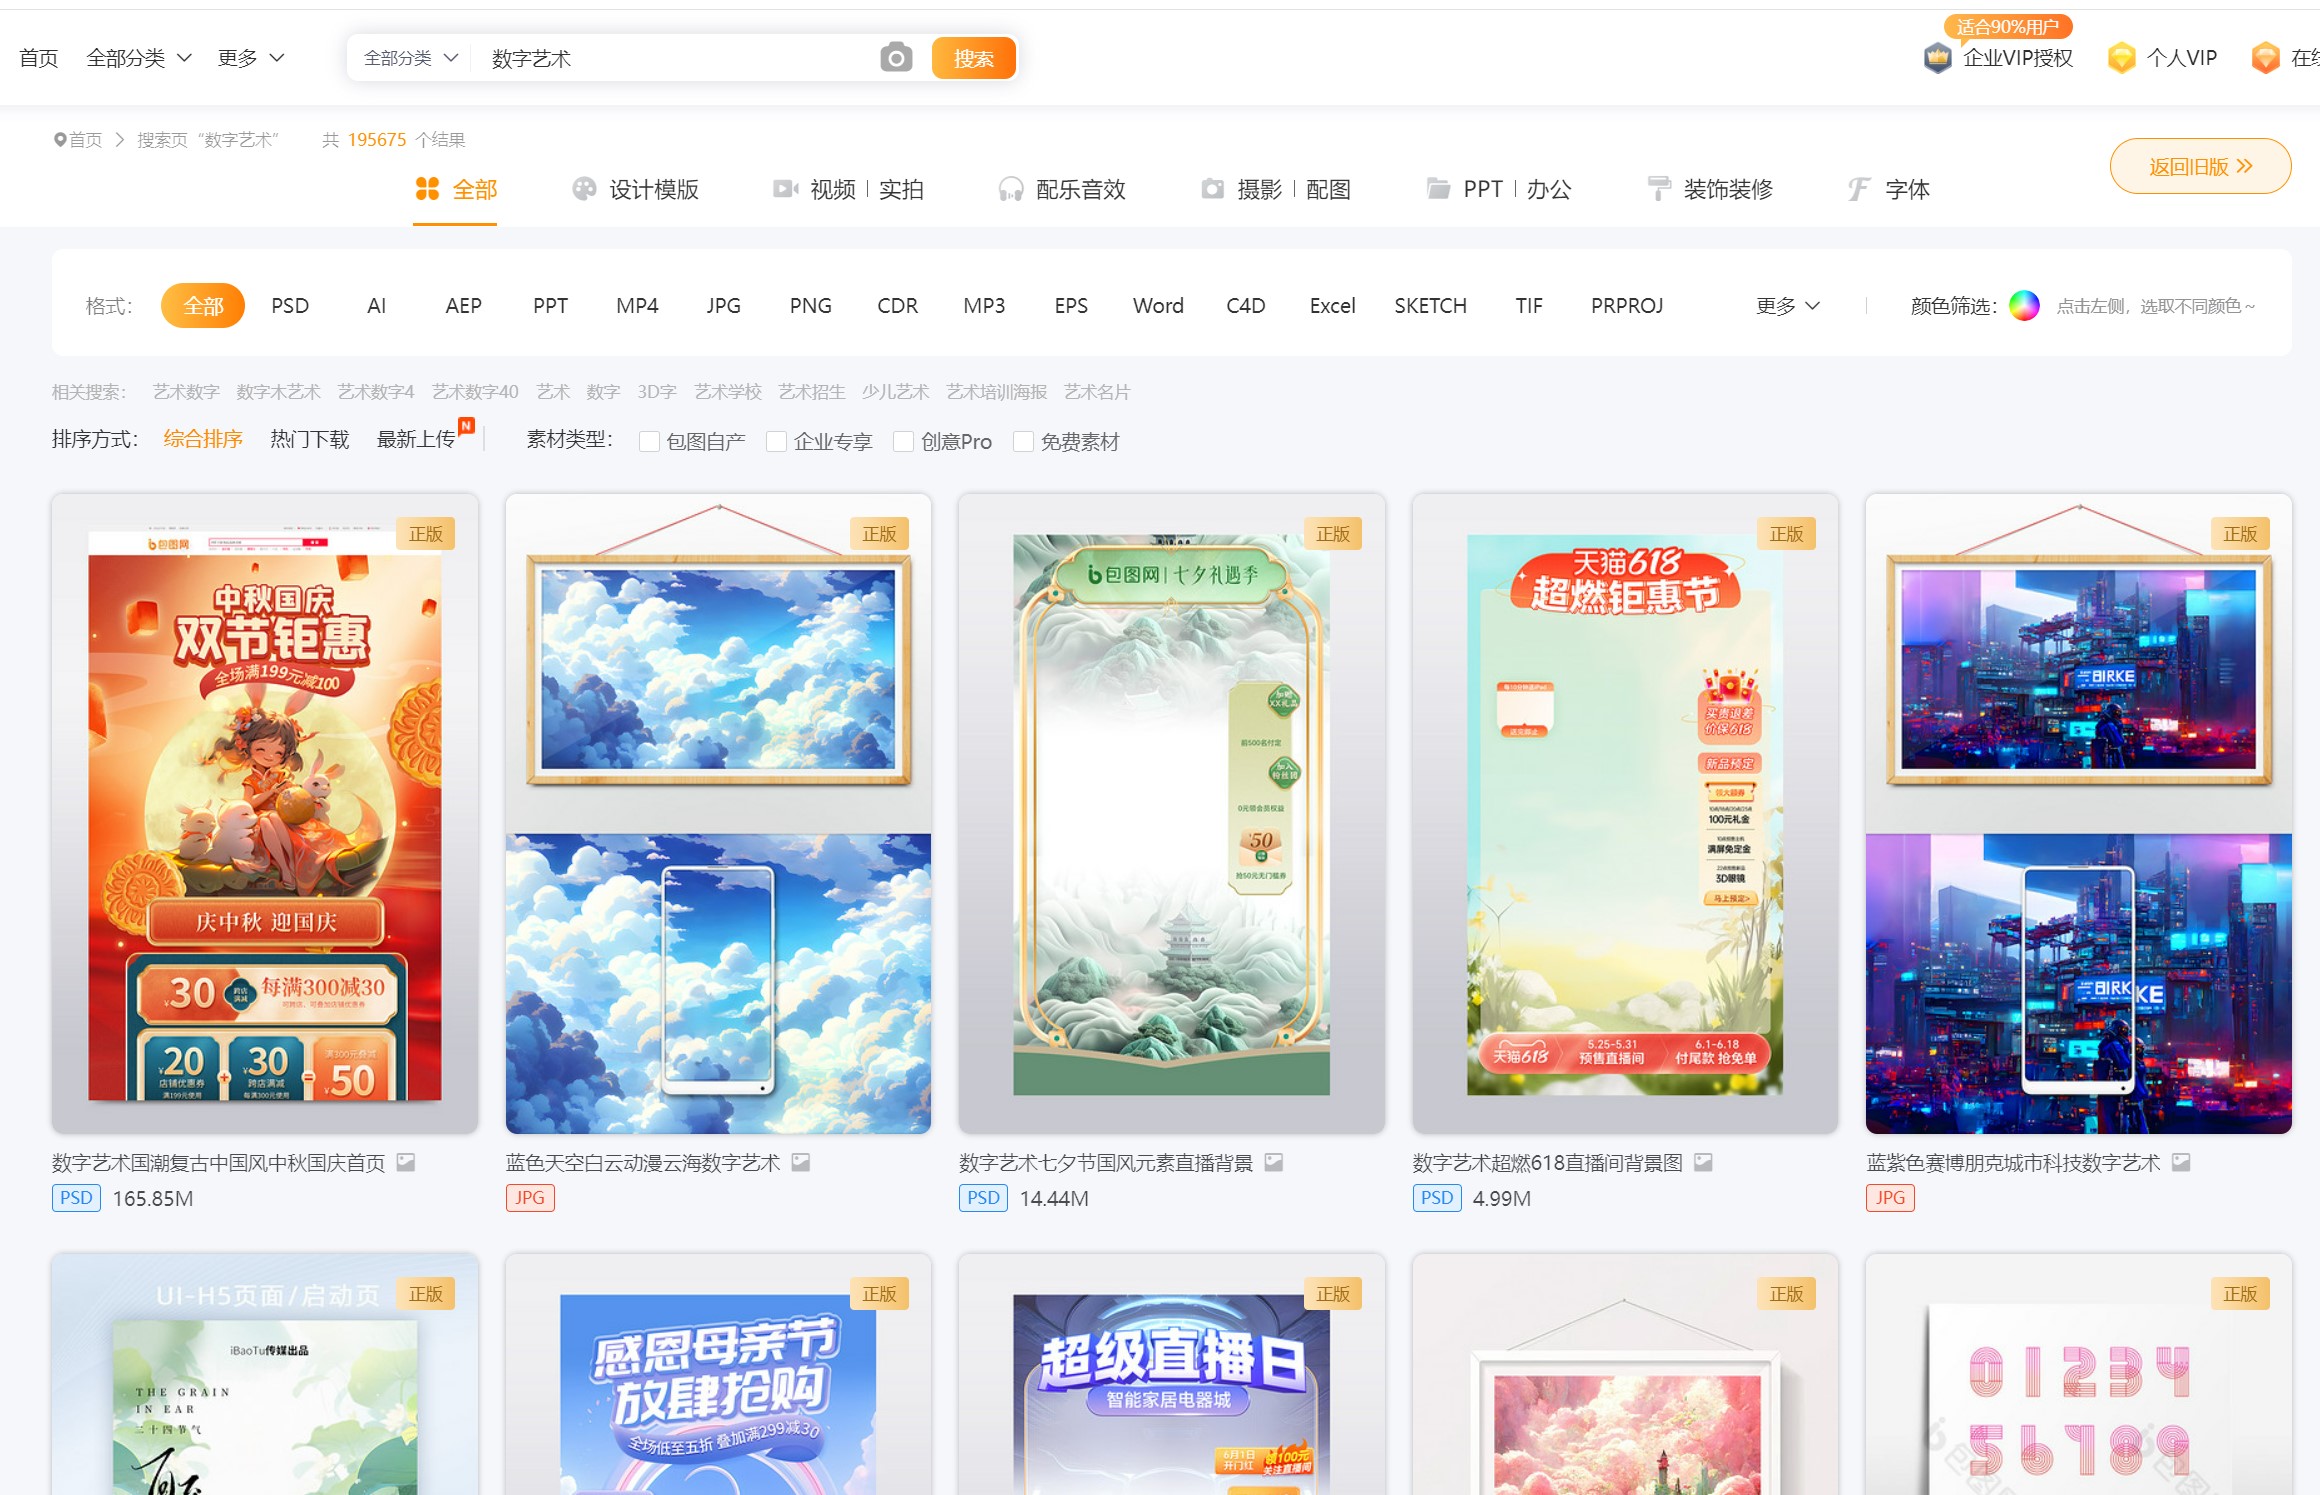Image resolution: width=2320 pixels, height=1495 pixels.
Task: Check the 企业专享 filter option
Action: [x=777, y=441]
